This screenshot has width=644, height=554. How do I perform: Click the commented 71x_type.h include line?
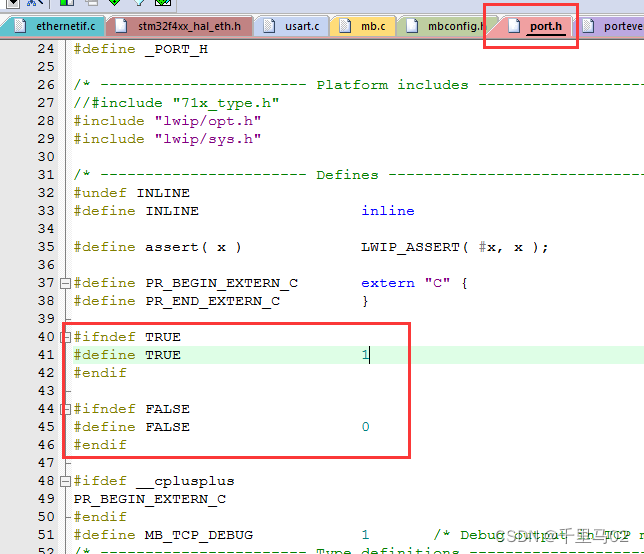176,103
